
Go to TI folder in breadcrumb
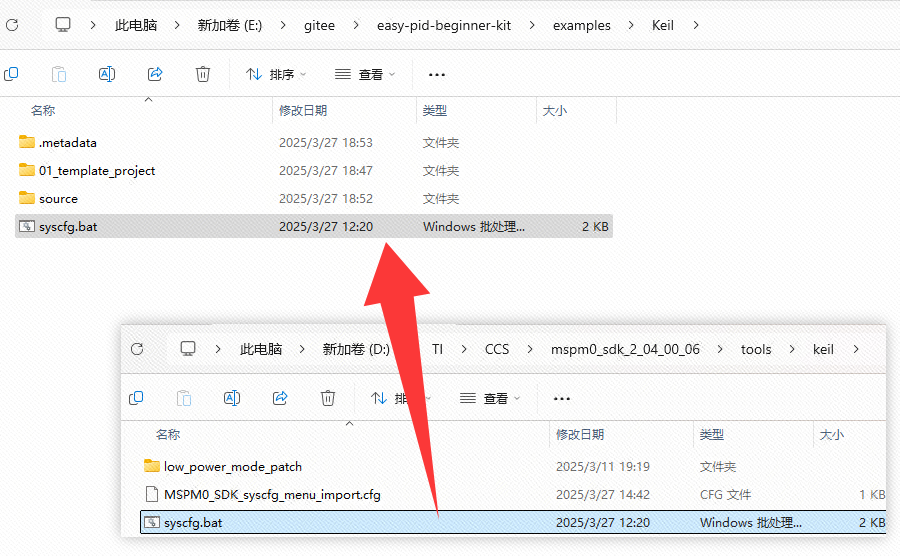(437, 349)
